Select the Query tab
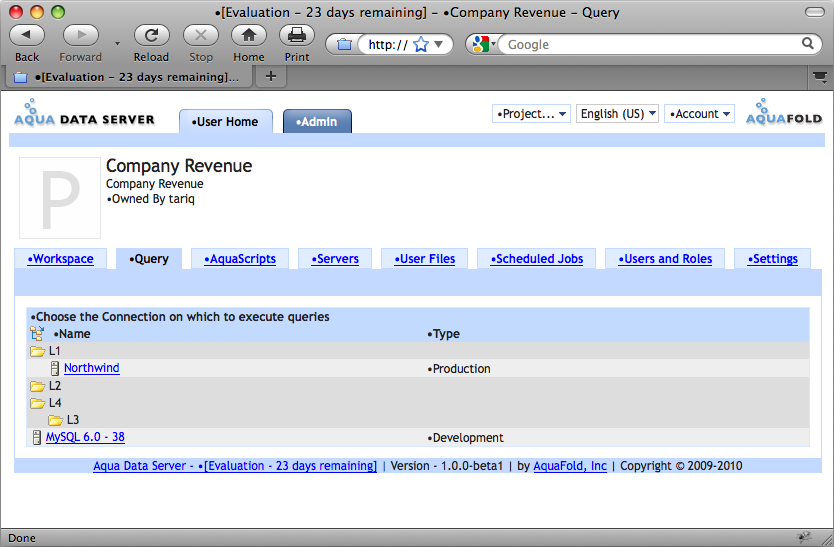This screenshot has width=834, height=547. (149, 259)
